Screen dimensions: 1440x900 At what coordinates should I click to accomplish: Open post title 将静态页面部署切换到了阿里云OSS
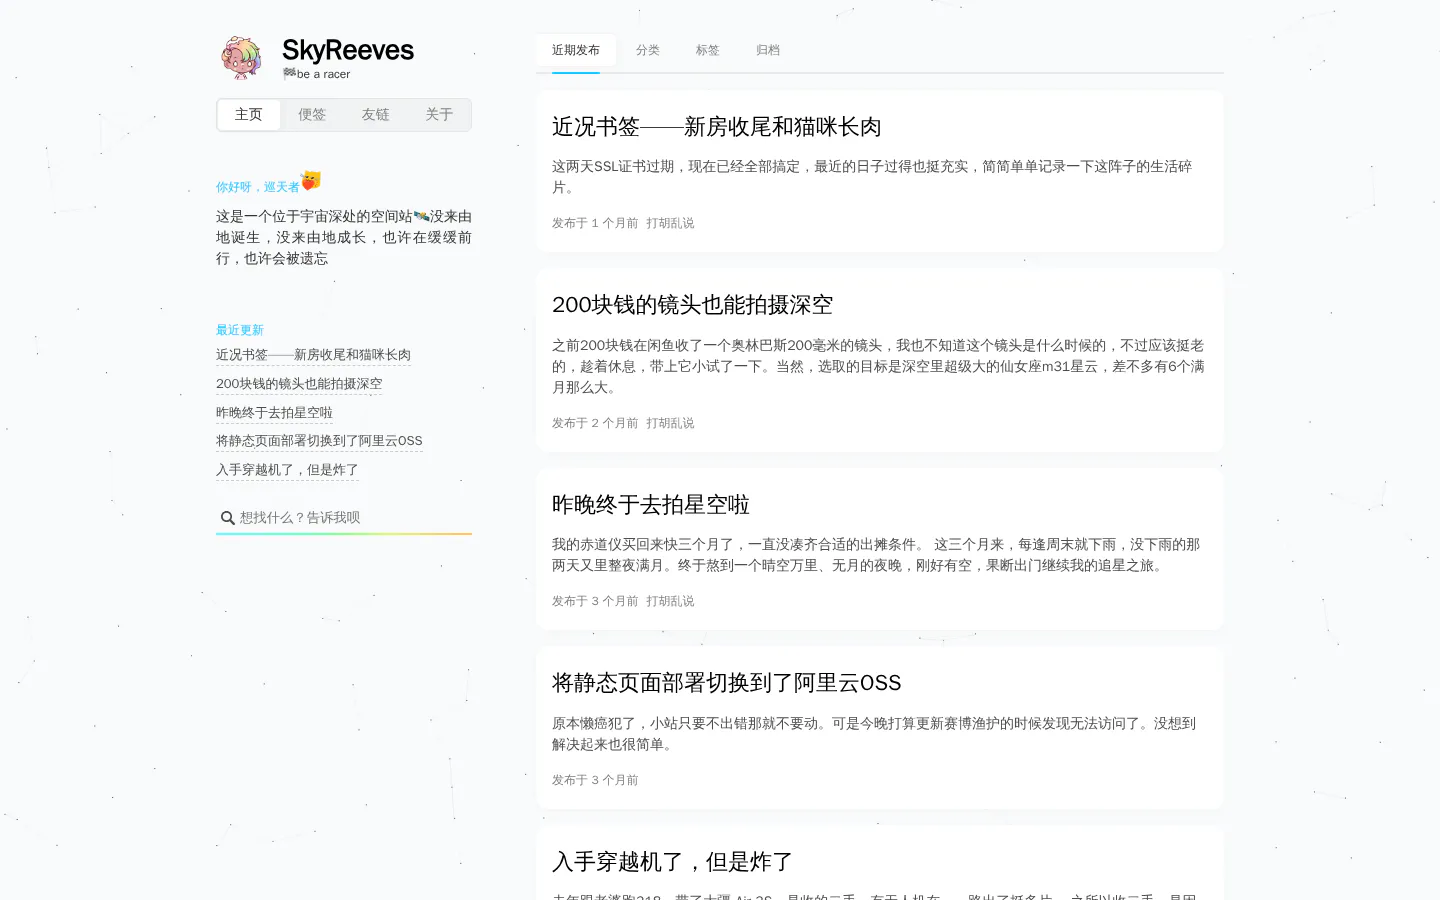[726, 683]
